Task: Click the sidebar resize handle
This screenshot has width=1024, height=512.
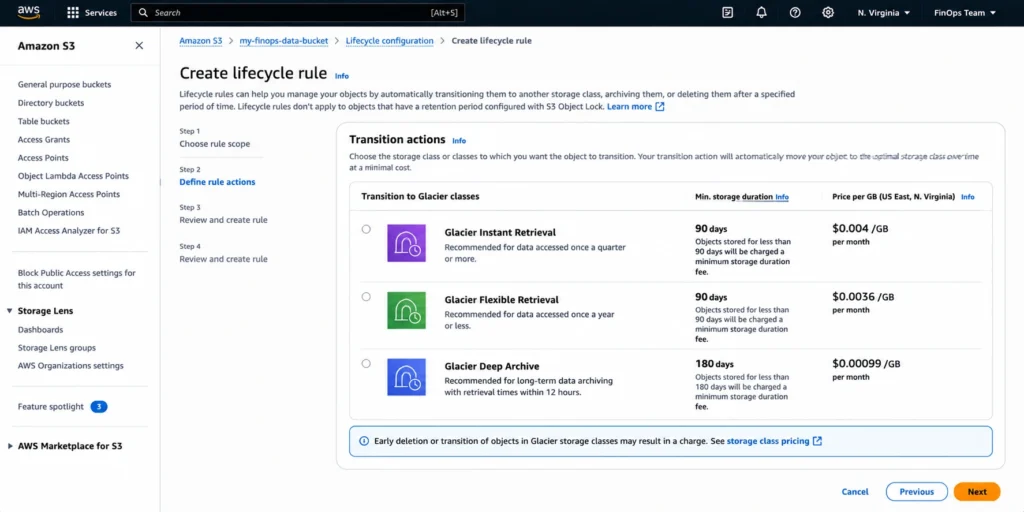Action: [x=160, y=182]
